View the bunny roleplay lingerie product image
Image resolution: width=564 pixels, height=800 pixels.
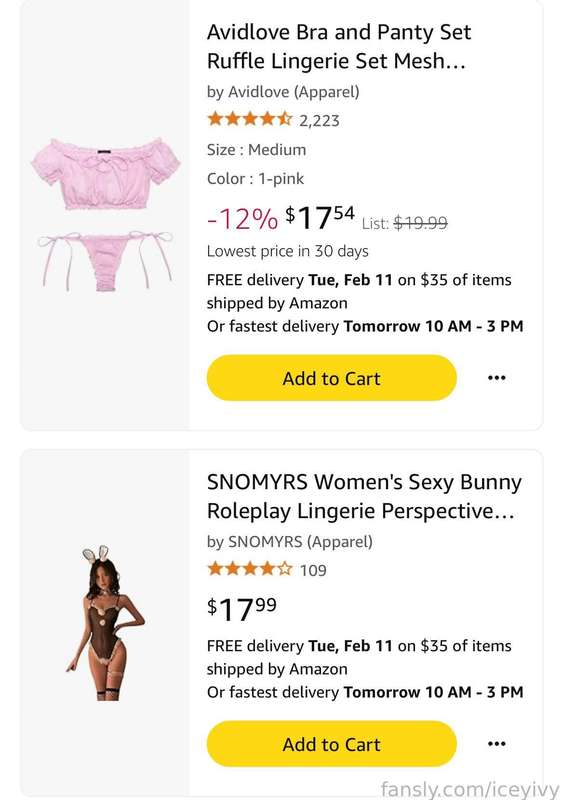pyautogui.click(x=106, y=622)
